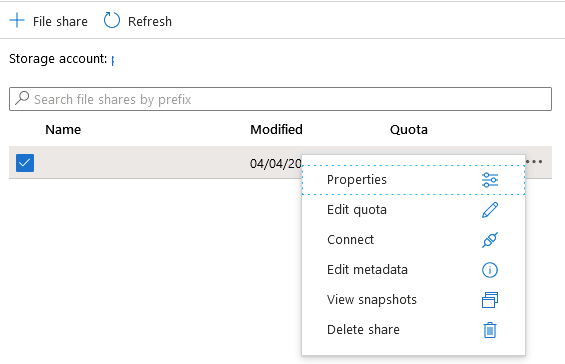The width and height of the screenshot is (565, 364).
Task: Select Edit metadata menu entry
Action: tap(413, 270)
